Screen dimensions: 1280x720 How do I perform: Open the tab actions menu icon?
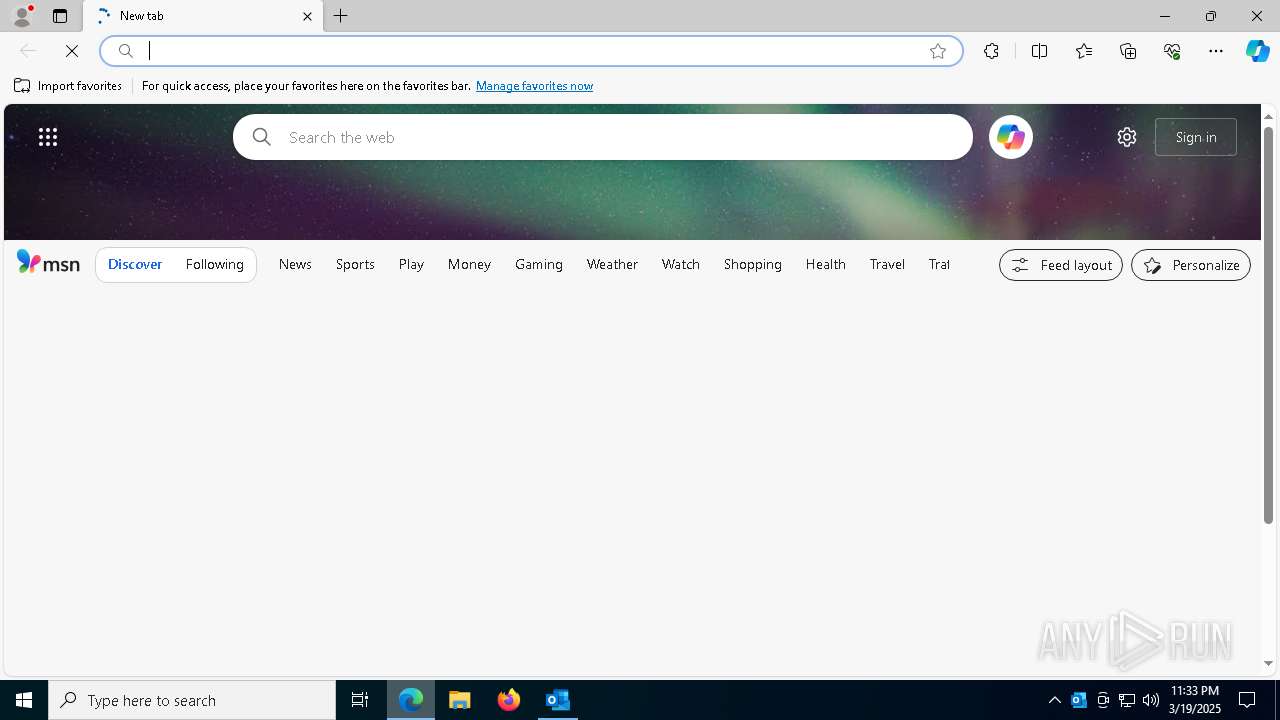(x=60, y=16)
